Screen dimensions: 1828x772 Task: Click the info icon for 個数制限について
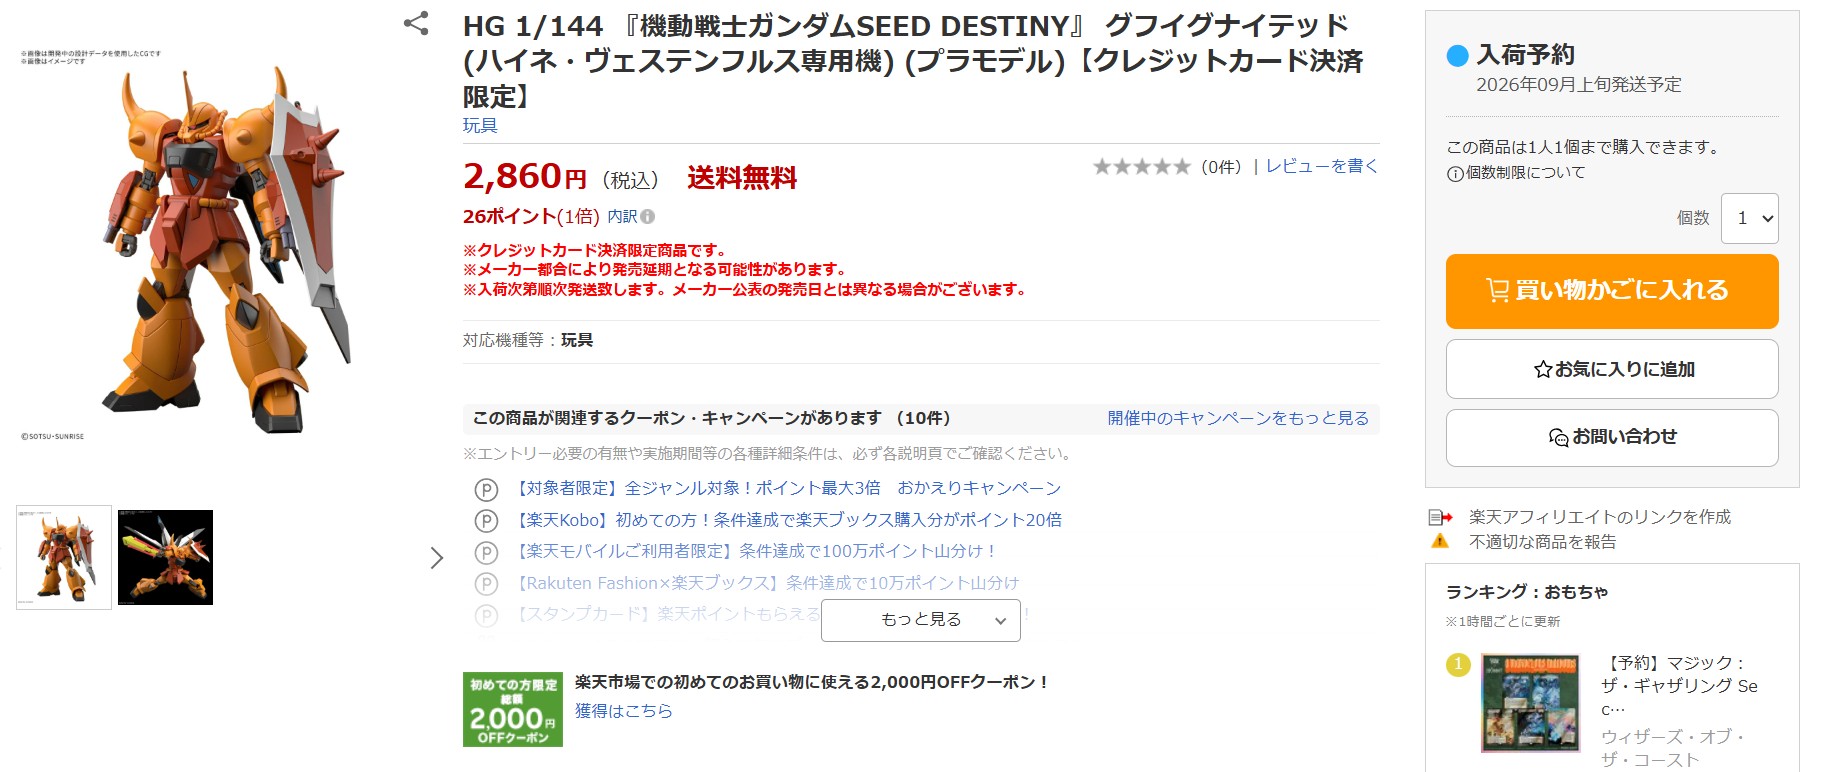click(1455, 173)
